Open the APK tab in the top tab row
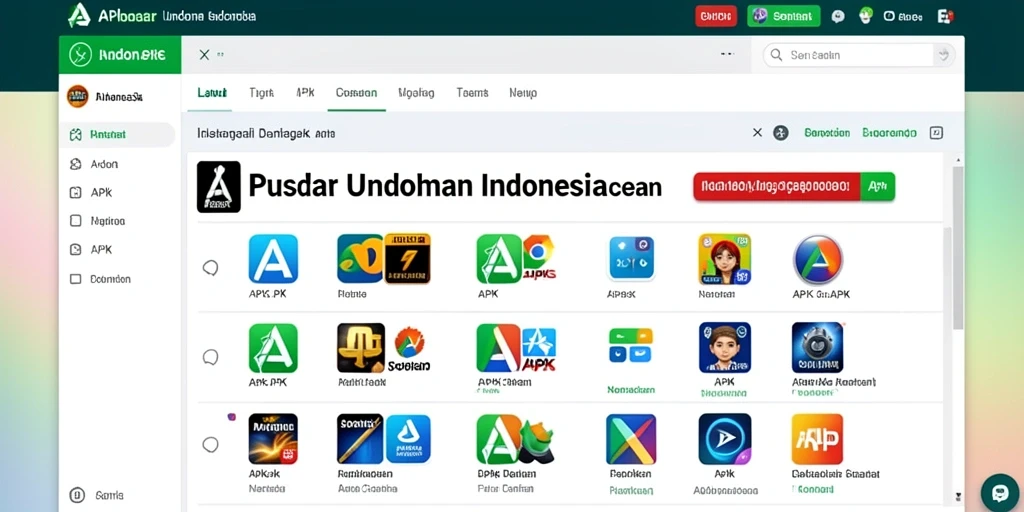Image resolution: width=1024 pixels, height=512 pixels. [305, 93]
